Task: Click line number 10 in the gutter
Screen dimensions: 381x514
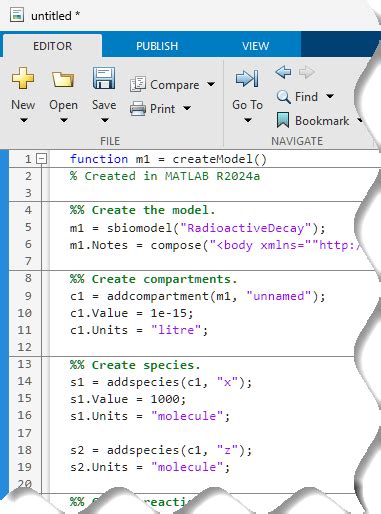Action: click(24, 313)
